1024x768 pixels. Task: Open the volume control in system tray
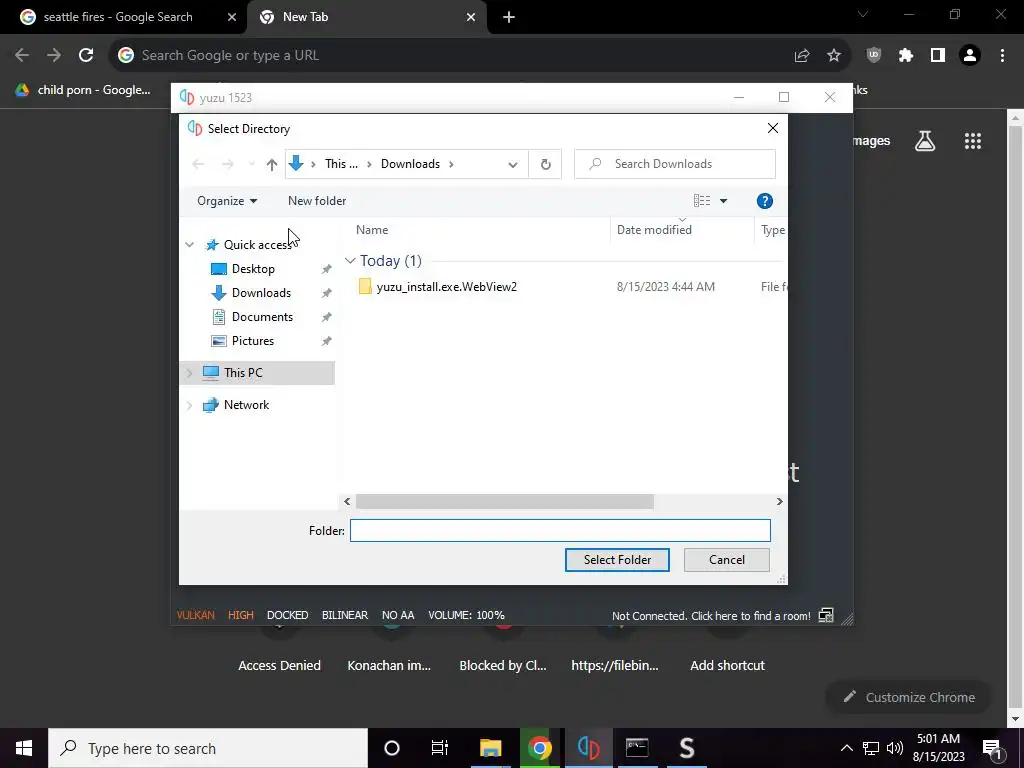[895, 748]
